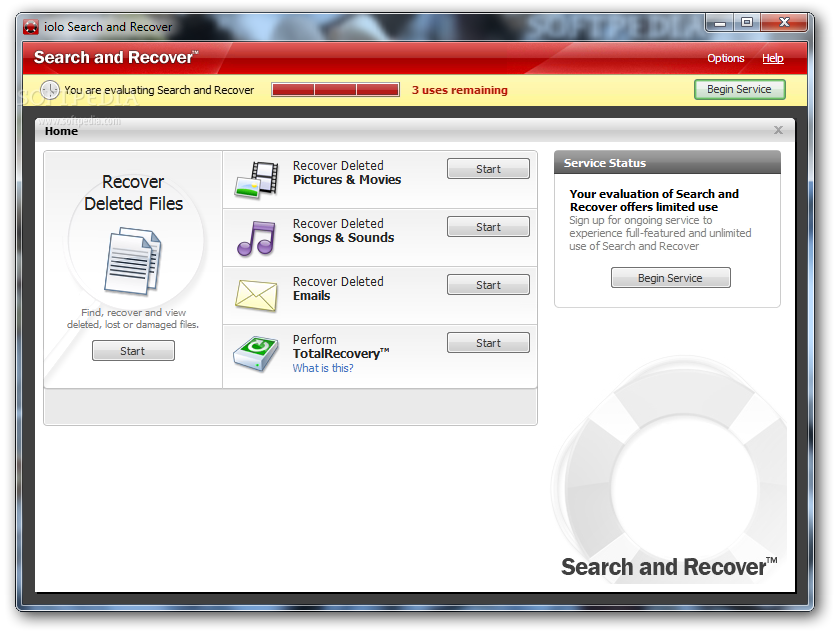Click the red uses-remaining progress bar
This screenshot has height=632, width=835.
[x=335, y=89]
